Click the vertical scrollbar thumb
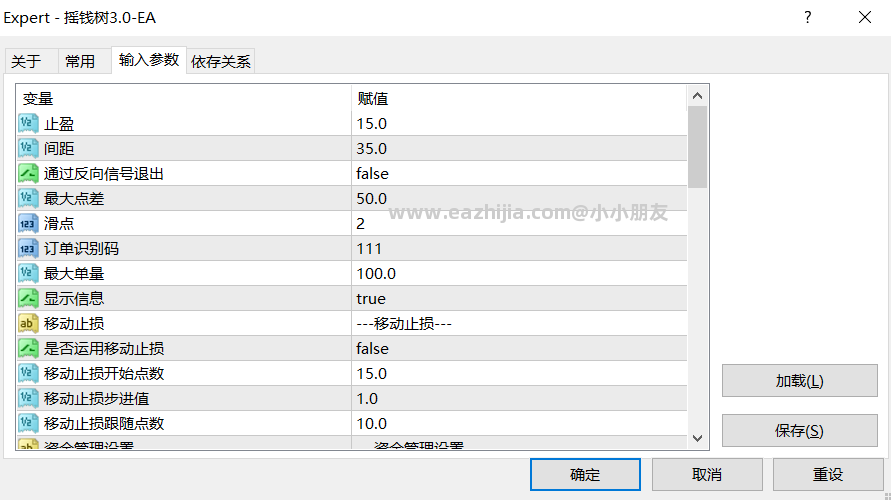Viewport: 891px width, 500px height. (x=698, y=147)
